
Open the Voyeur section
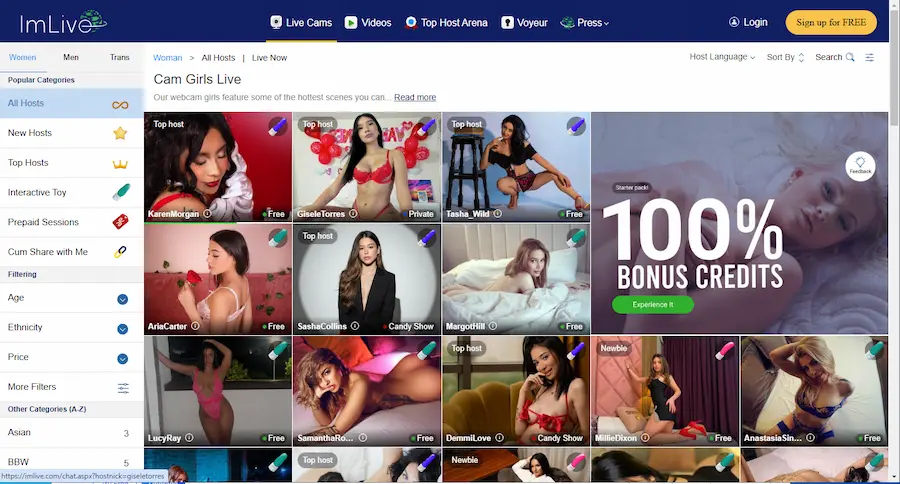coord(525,22)
